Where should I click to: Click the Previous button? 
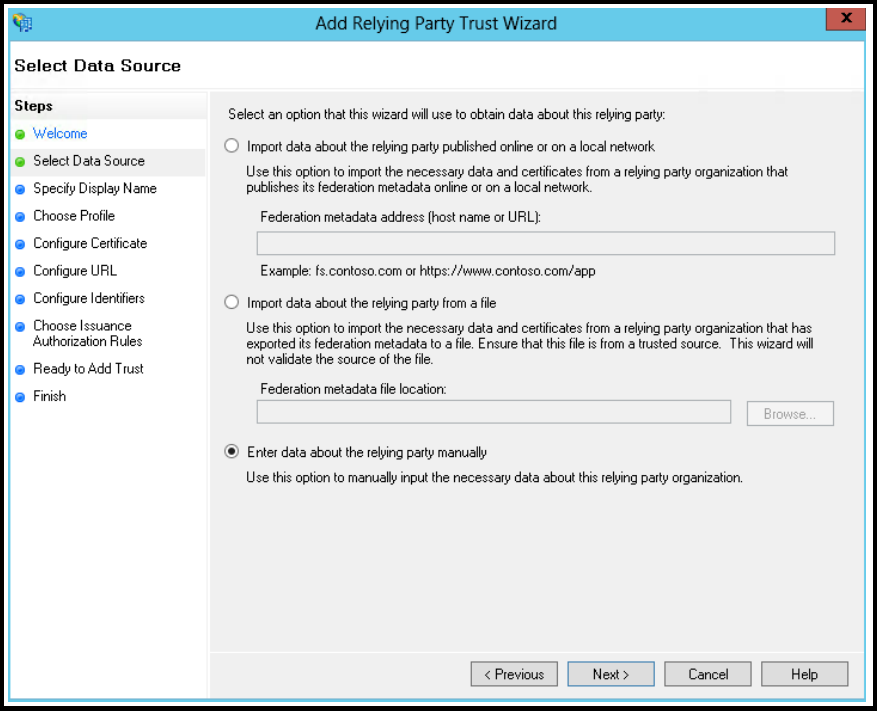(x=514, y=674)
